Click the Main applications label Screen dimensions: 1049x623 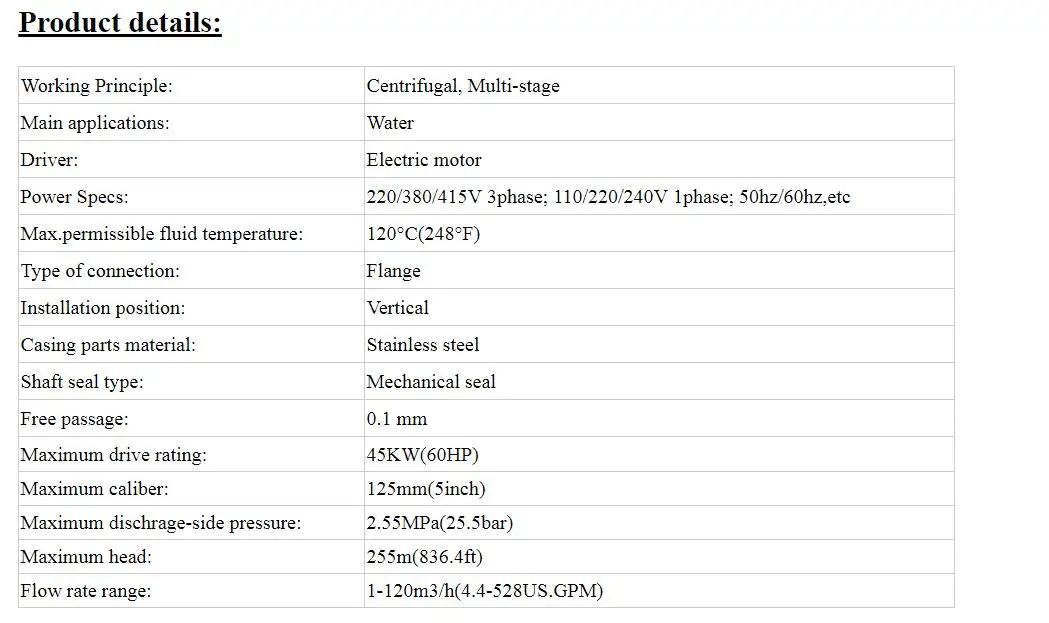[x=95, y=123]
